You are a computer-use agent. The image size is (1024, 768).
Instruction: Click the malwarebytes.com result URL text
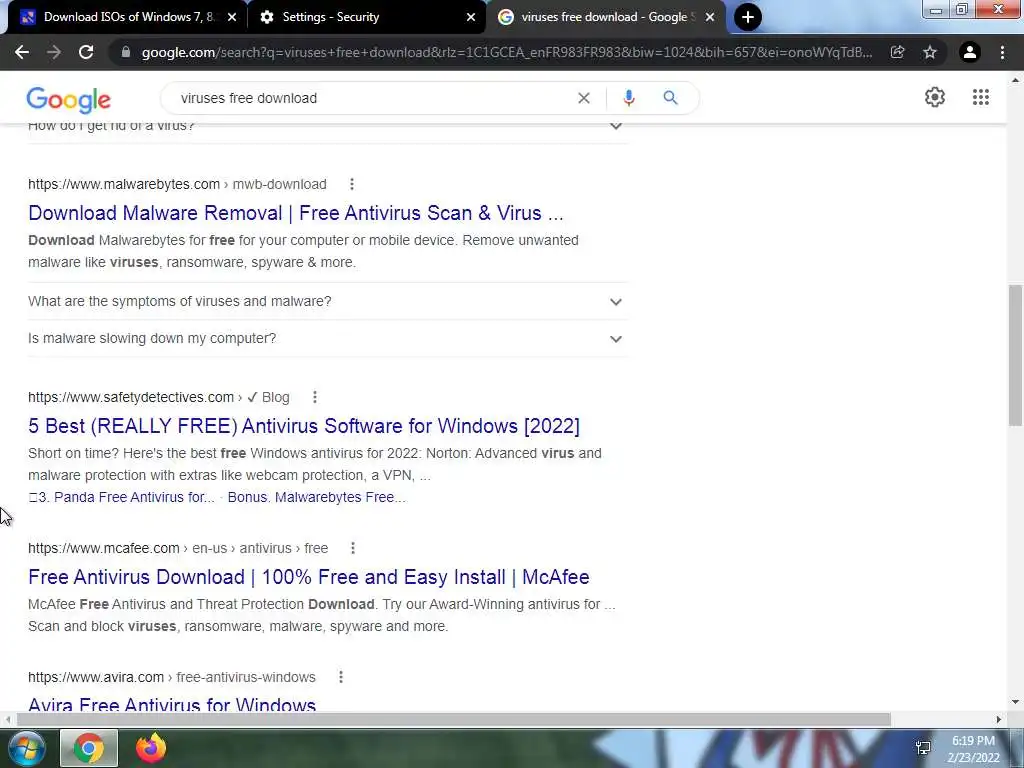[177, 184]
